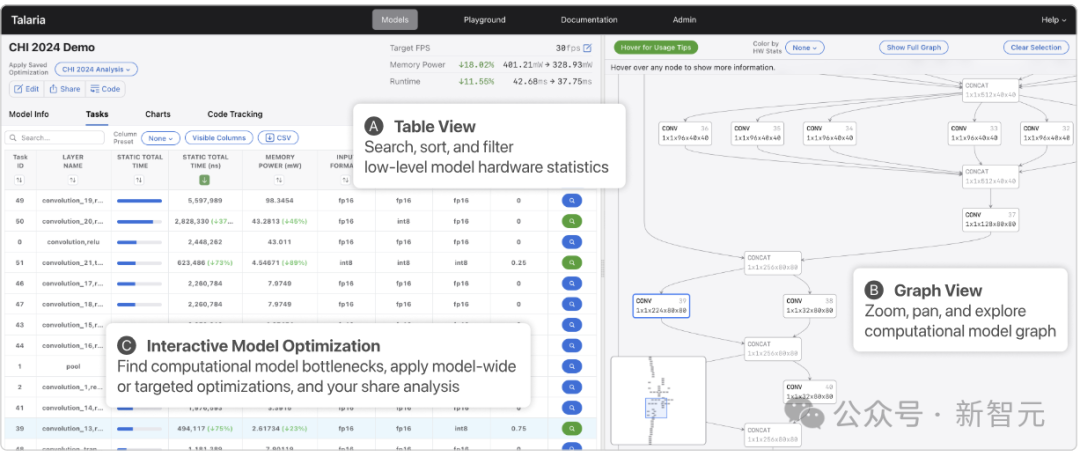Viewport: 1080px width, 457px height.
Task: Click the magnifier button in the convolution_19 row
Action: [572, 200]
